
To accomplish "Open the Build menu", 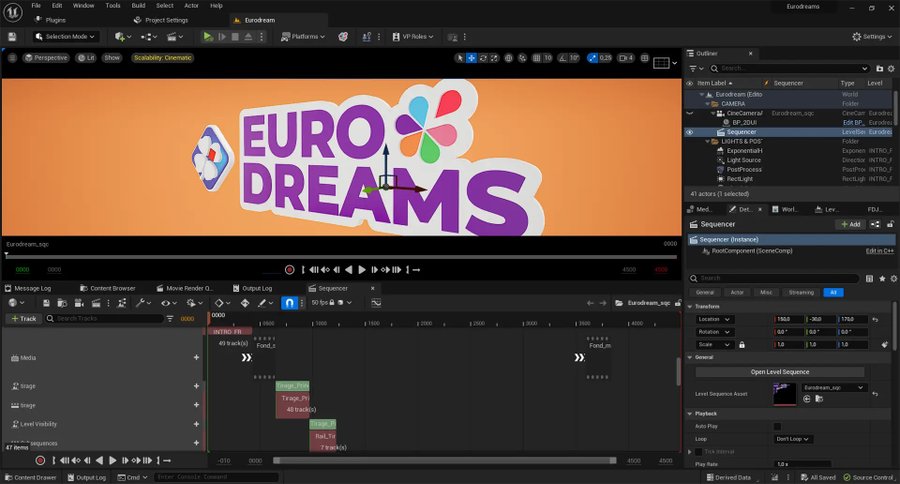I will coord(139,5).
